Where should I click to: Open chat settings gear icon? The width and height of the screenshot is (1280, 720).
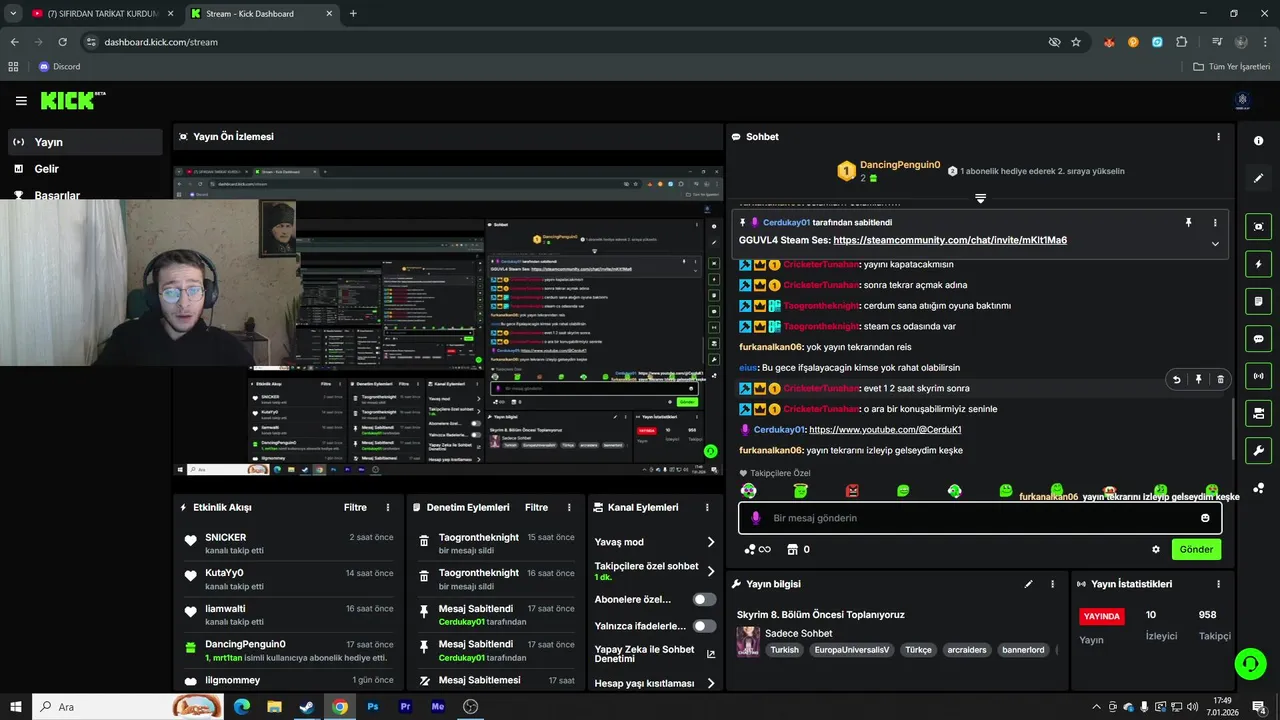tap(1156, 549)
